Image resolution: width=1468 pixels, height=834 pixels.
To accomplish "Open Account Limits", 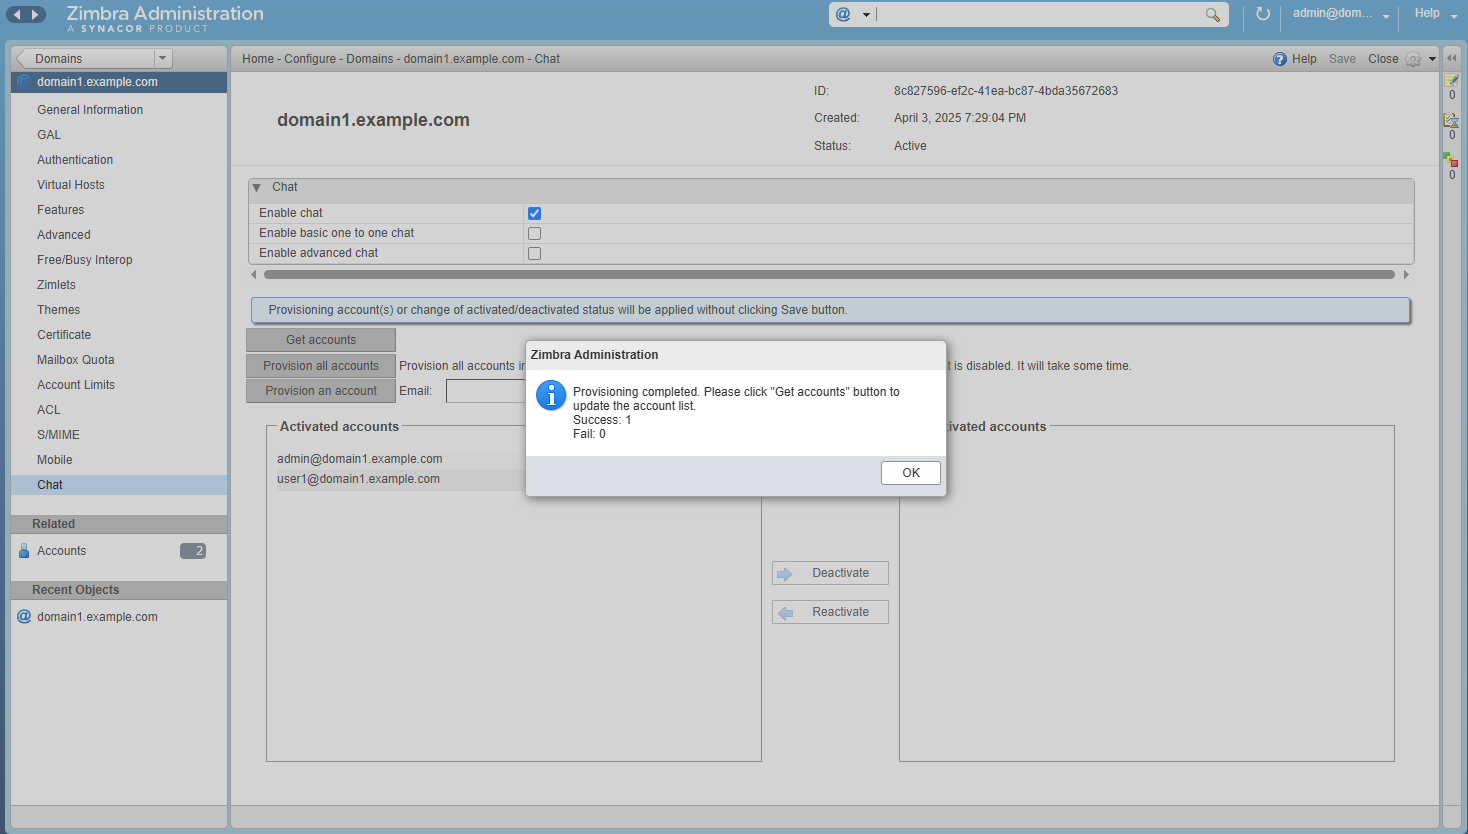I will tap(76, 385).
